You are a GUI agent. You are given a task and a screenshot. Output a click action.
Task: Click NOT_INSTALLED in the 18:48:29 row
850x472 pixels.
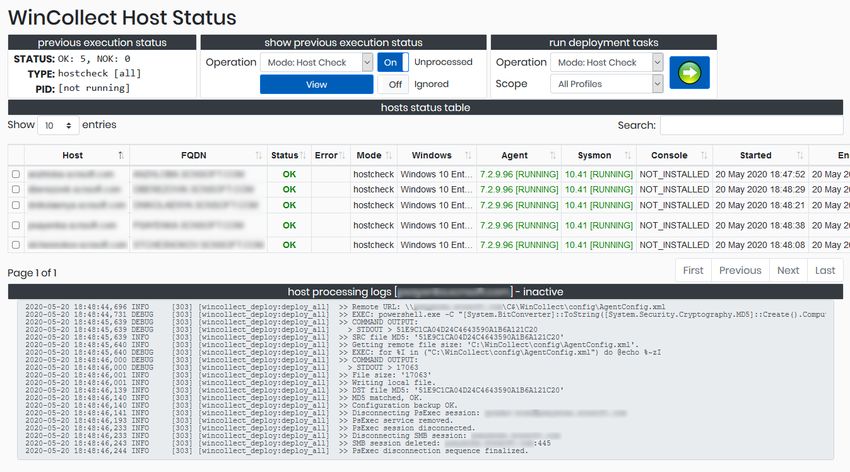[674, 189]
